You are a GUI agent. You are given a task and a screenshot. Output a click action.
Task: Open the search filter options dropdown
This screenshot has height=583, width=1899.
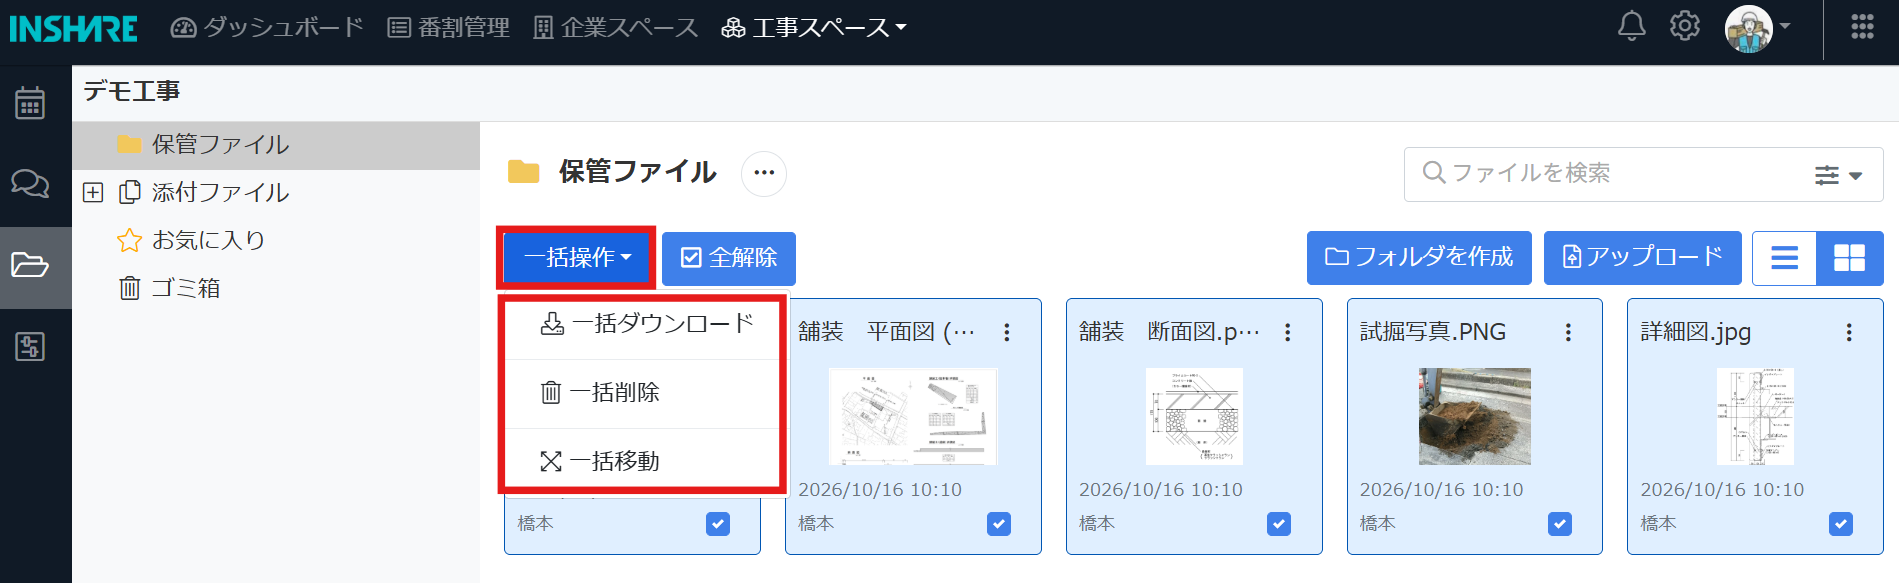coord(1838,175)
